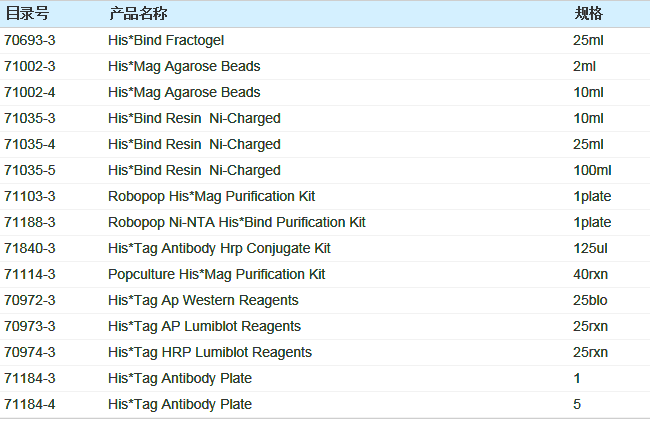Click catalog number 71035-4
The height and width of the screenshot is (421, 650).
[30, 145]
